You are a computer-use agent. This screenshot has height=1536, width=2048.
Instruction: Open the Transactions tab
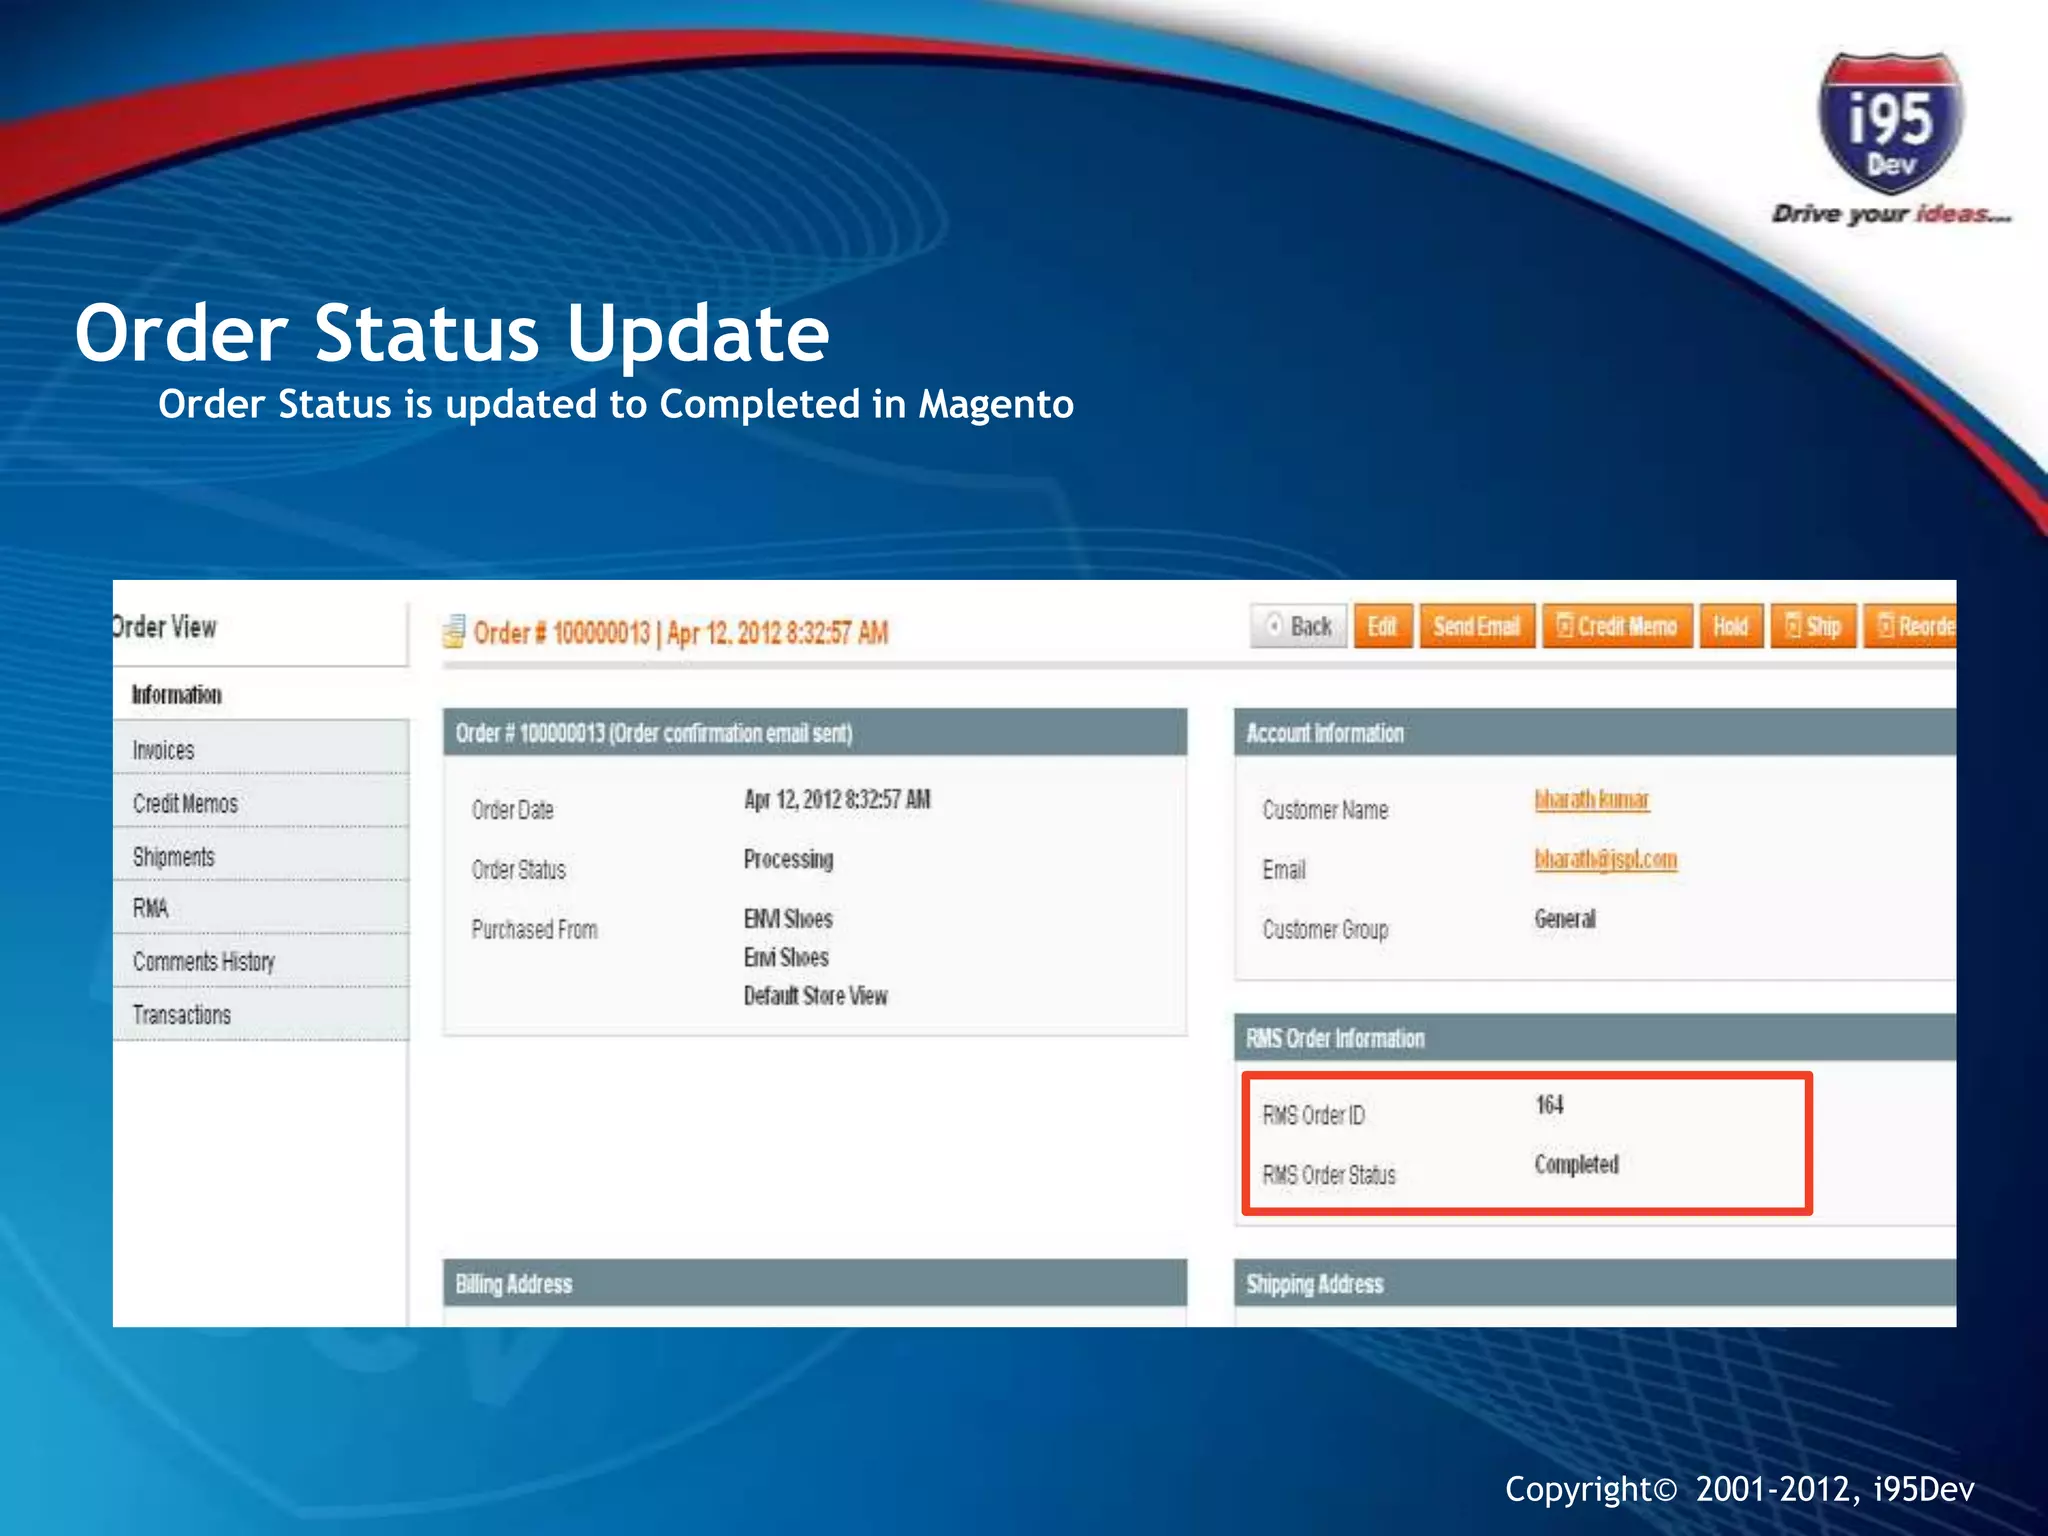pos(261,1014)
